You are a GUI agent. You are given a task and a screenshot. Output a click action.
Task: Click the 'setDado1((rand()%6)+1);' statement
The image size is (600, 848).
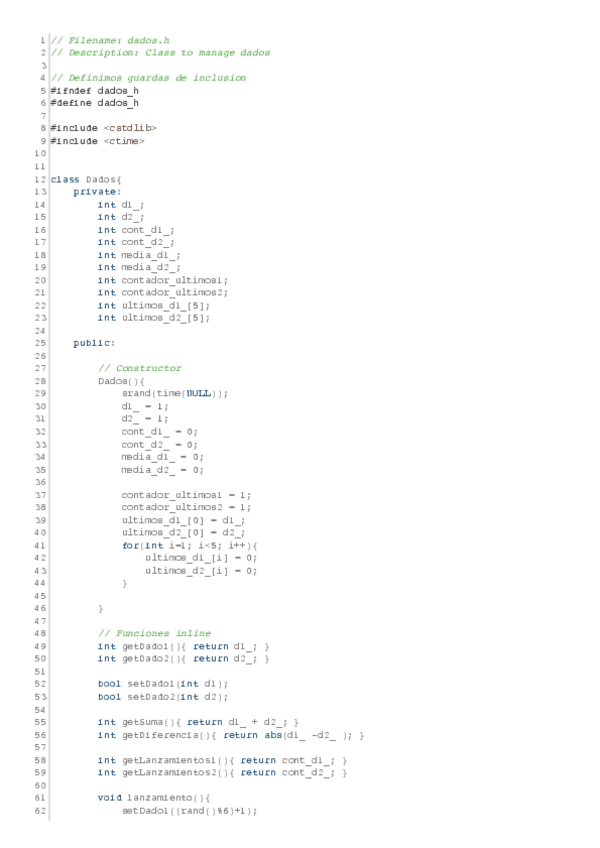pyautogui.click(x=190, y=811)
